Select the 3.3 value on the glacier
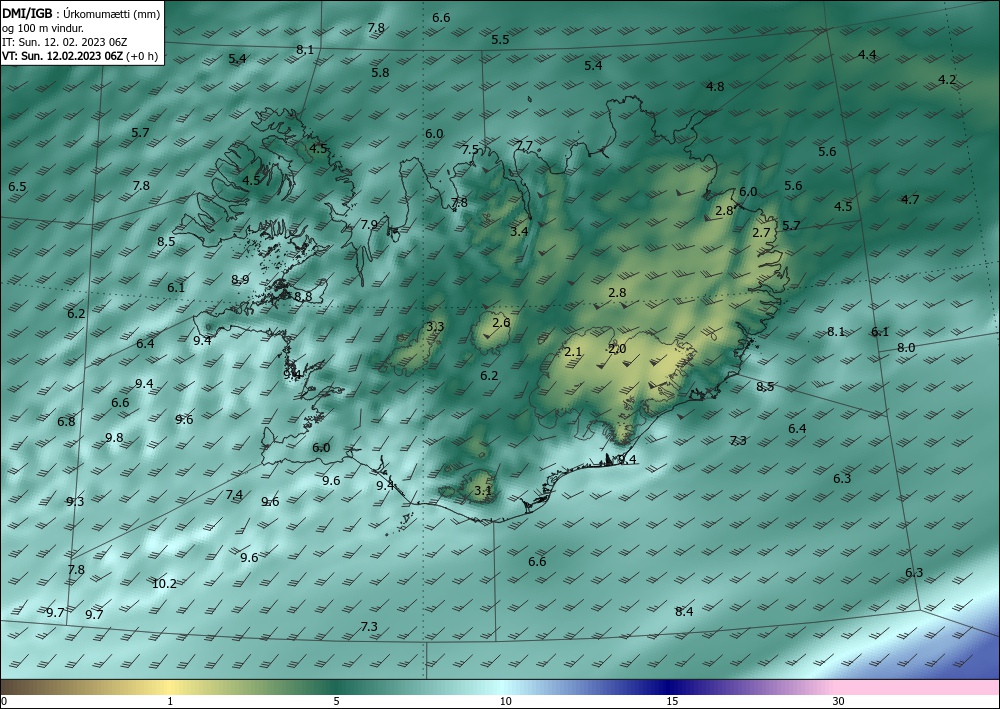 pos(435,327)
